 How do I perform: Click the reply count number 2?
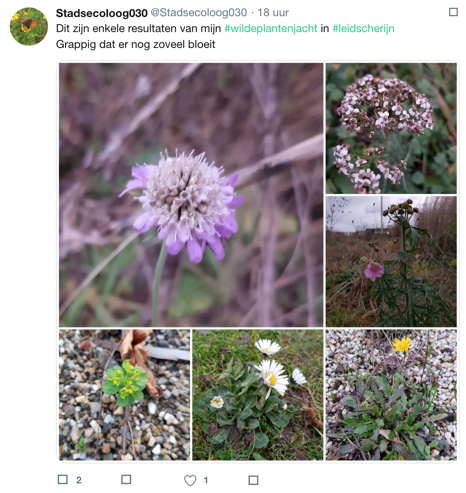pyautogui.click(x=79, y=480)
